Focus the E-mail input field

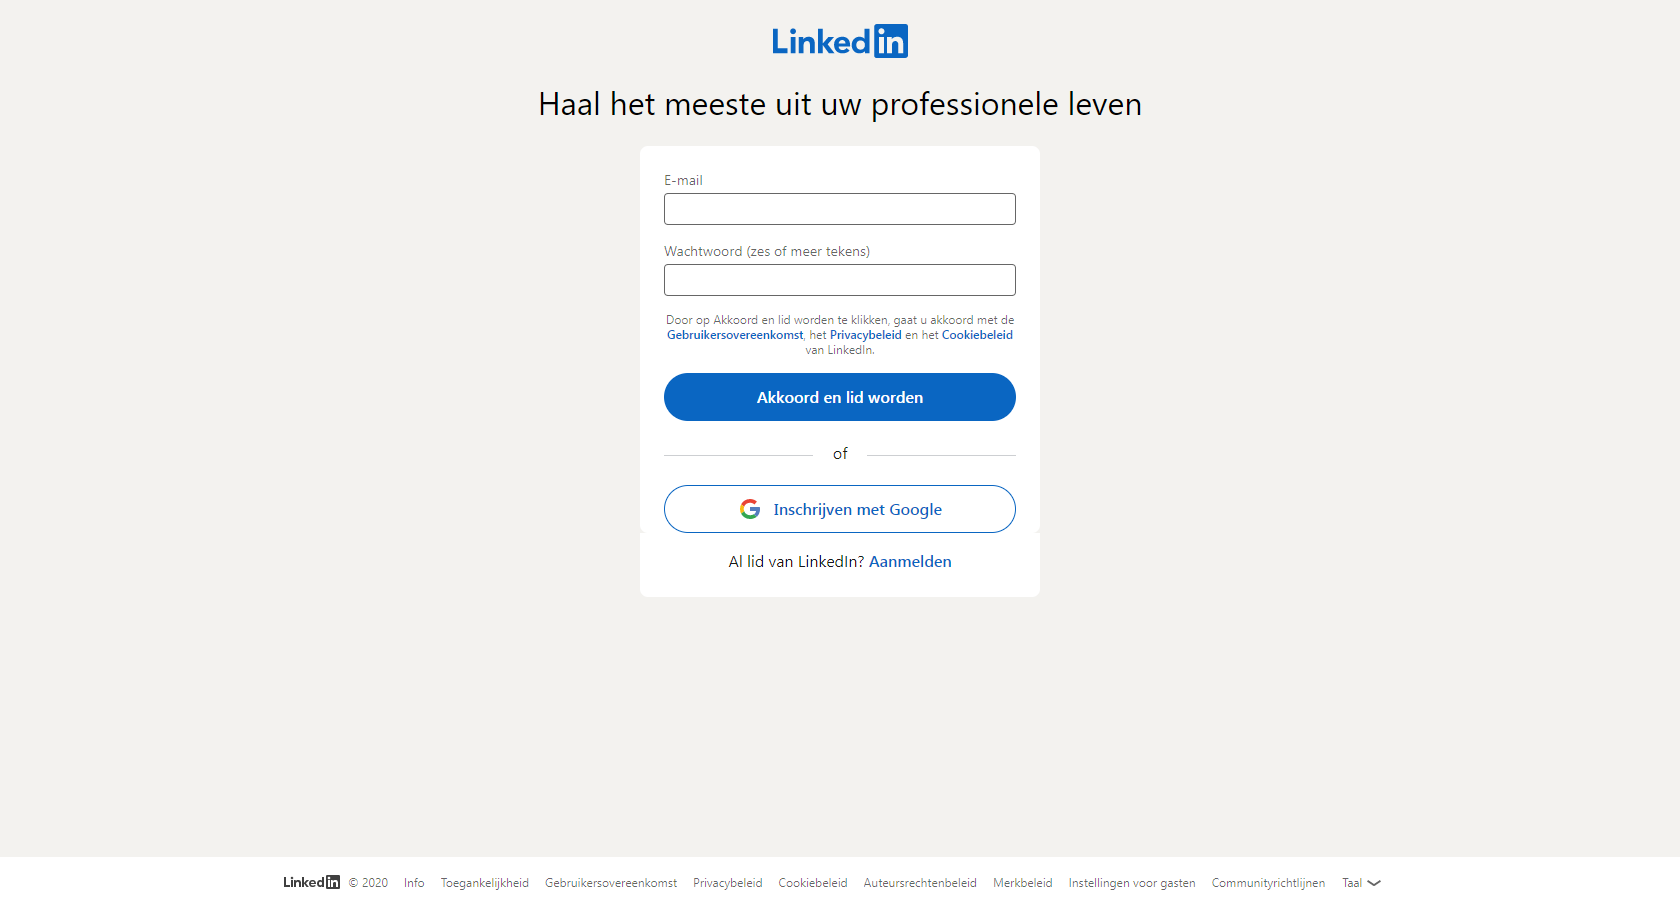(840, 209)
